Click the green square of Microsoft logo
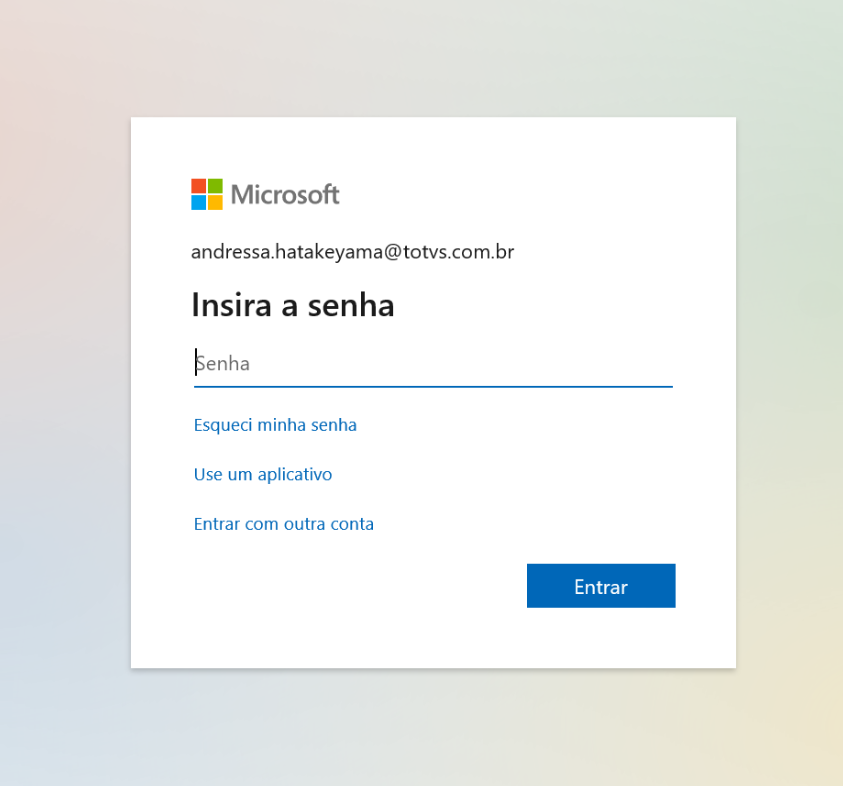 click(x=215, y=186)
